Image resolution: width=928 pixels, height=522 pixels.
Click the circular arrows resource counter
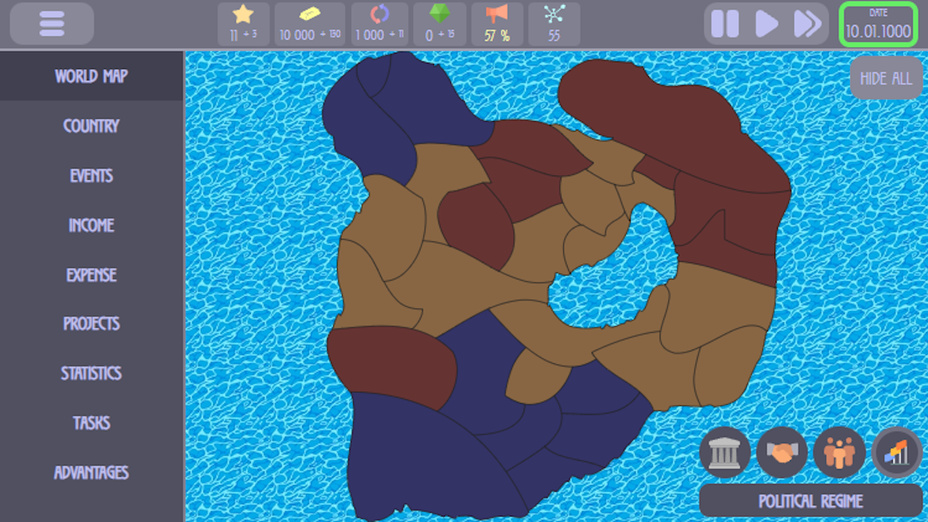380,24
